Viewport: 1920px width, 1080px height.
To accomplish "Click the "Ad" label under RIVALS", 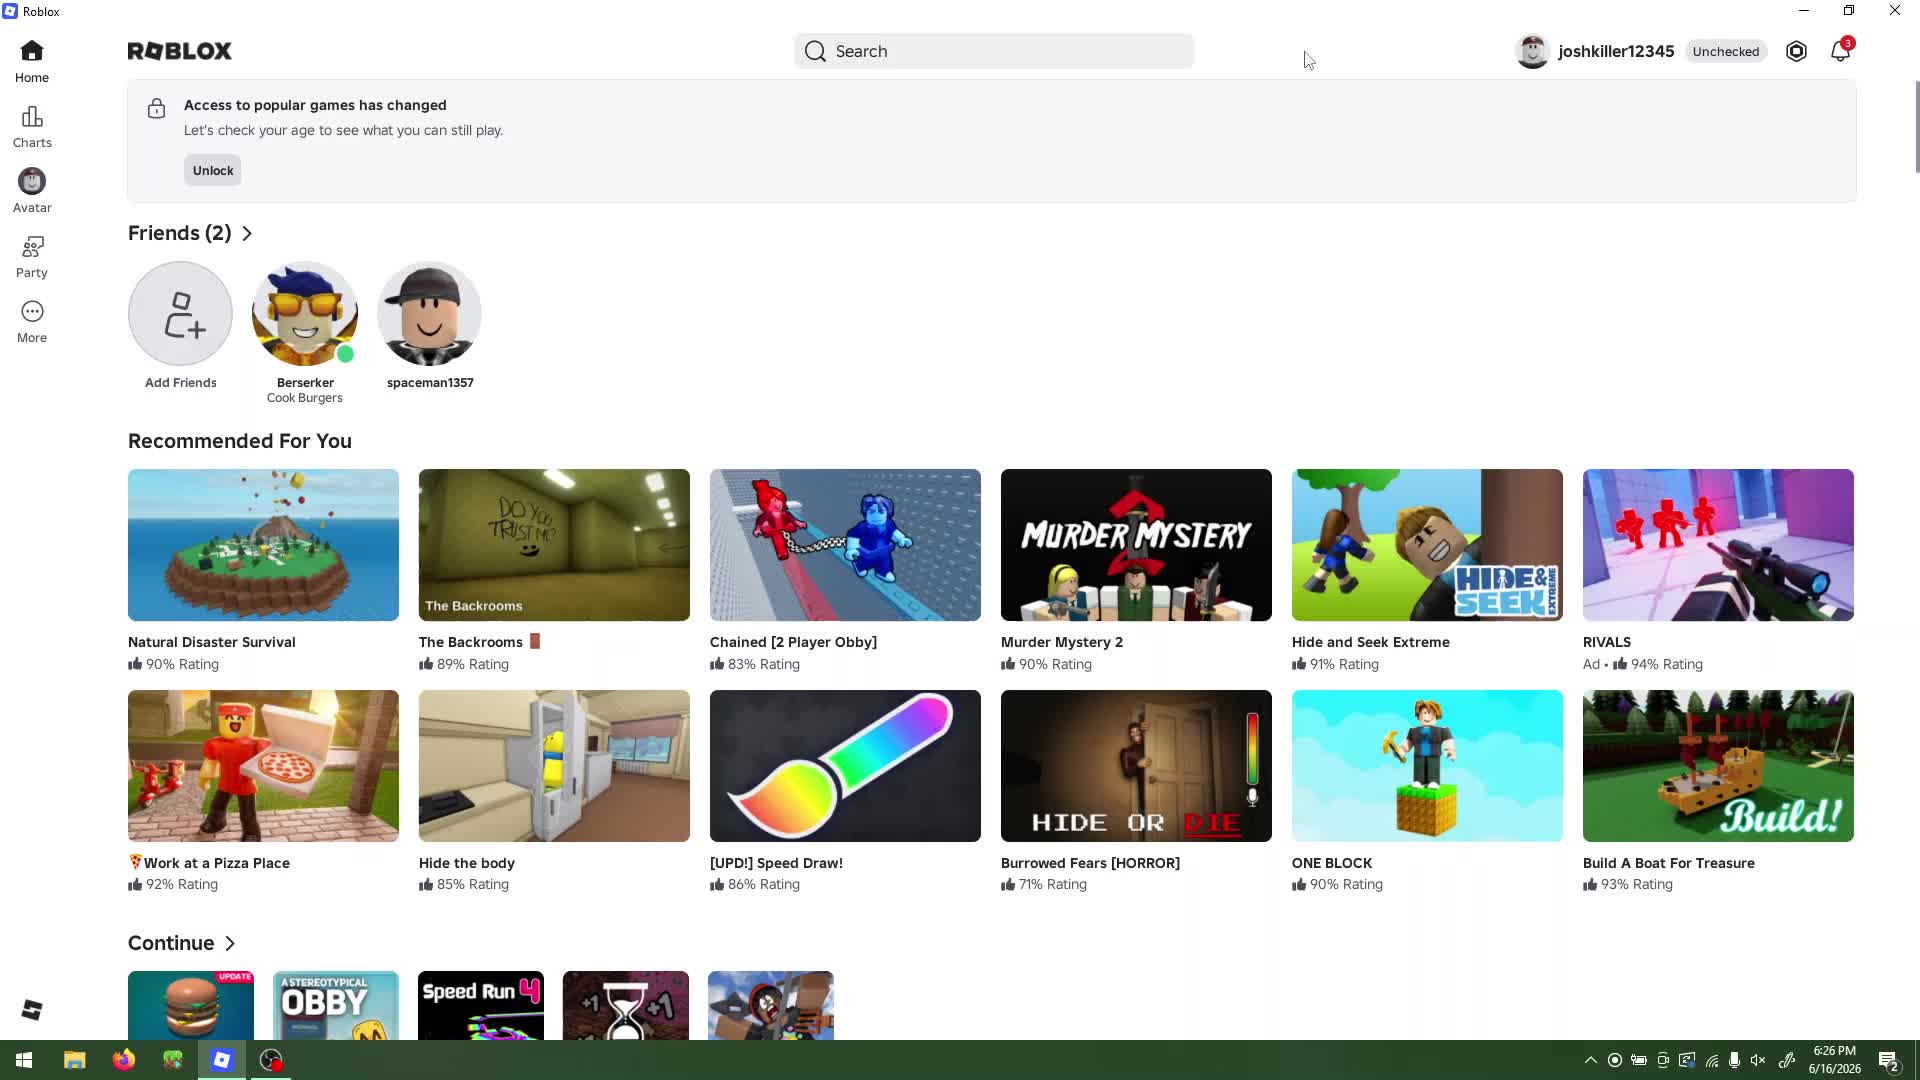I will [1592, 664].
